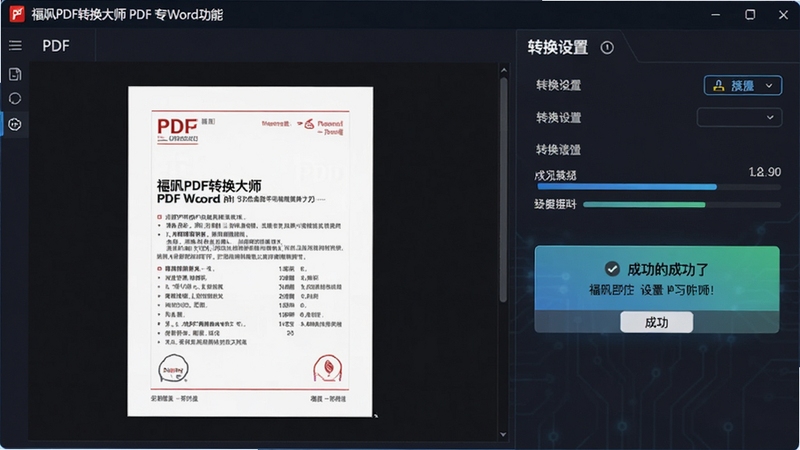Click the PDF page preview thumbnail
800x450 pixels.
pyautogui.click(x=250, y=252)
